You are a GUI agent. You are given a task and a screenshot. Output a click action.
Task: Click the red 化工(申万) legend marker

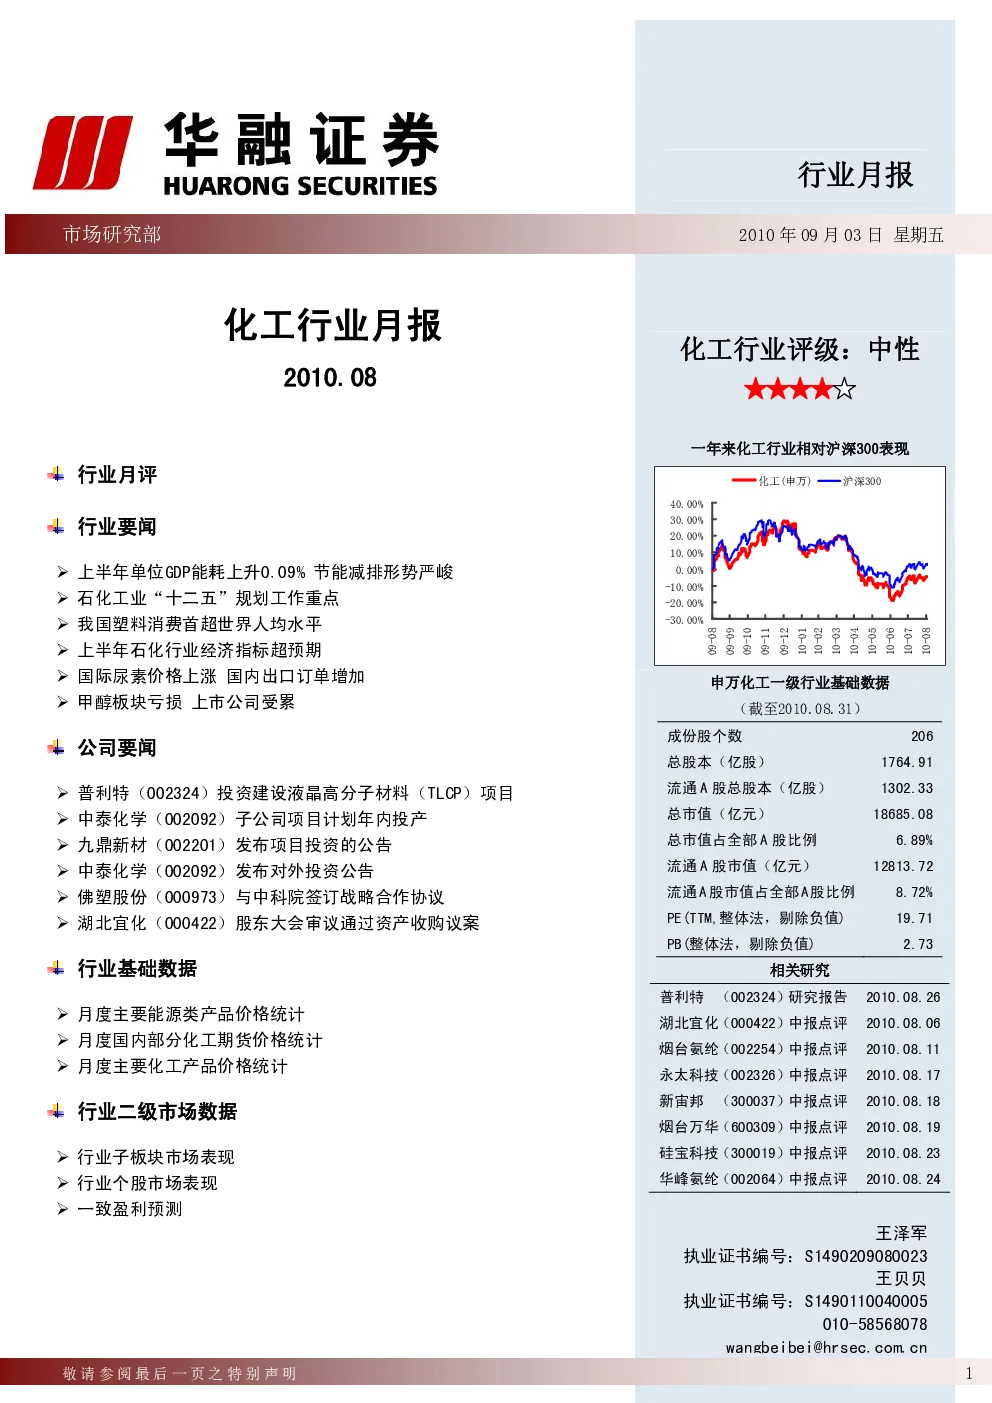click(x=744, y=481)
